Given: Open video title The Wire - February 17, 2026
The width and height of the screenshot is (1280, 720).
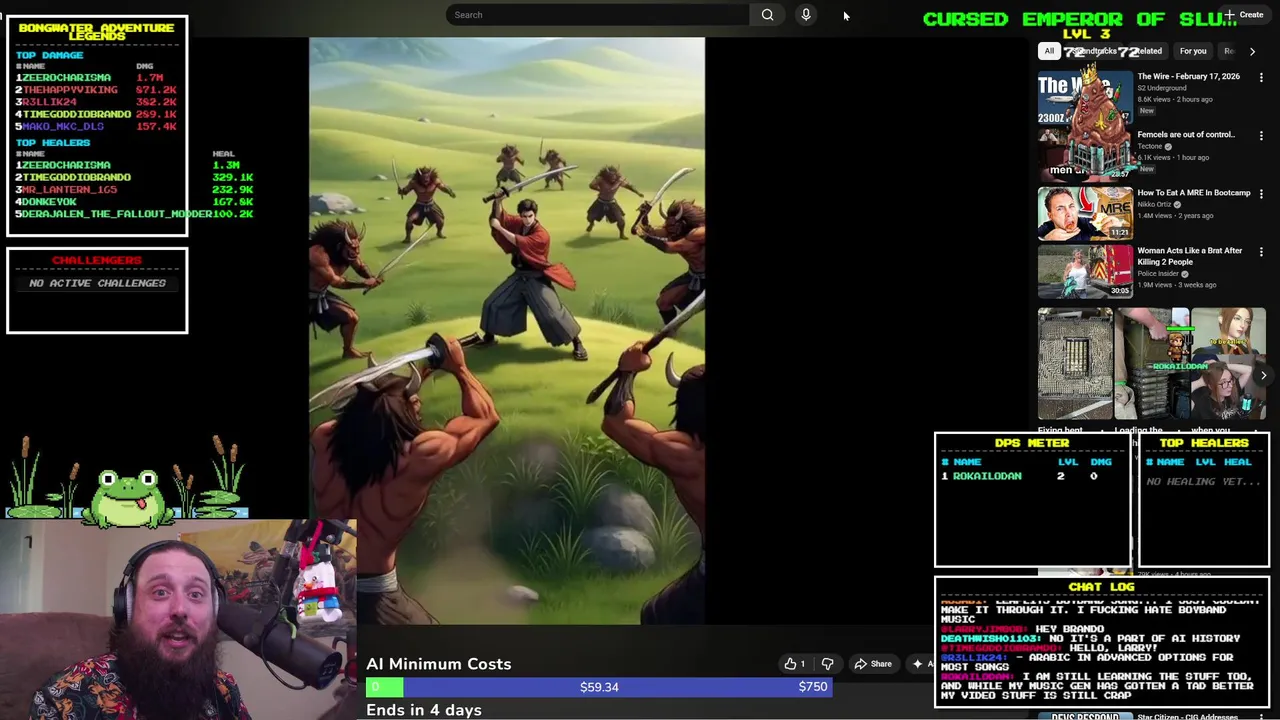Looking at the screenshot, I should [1188, 76].
